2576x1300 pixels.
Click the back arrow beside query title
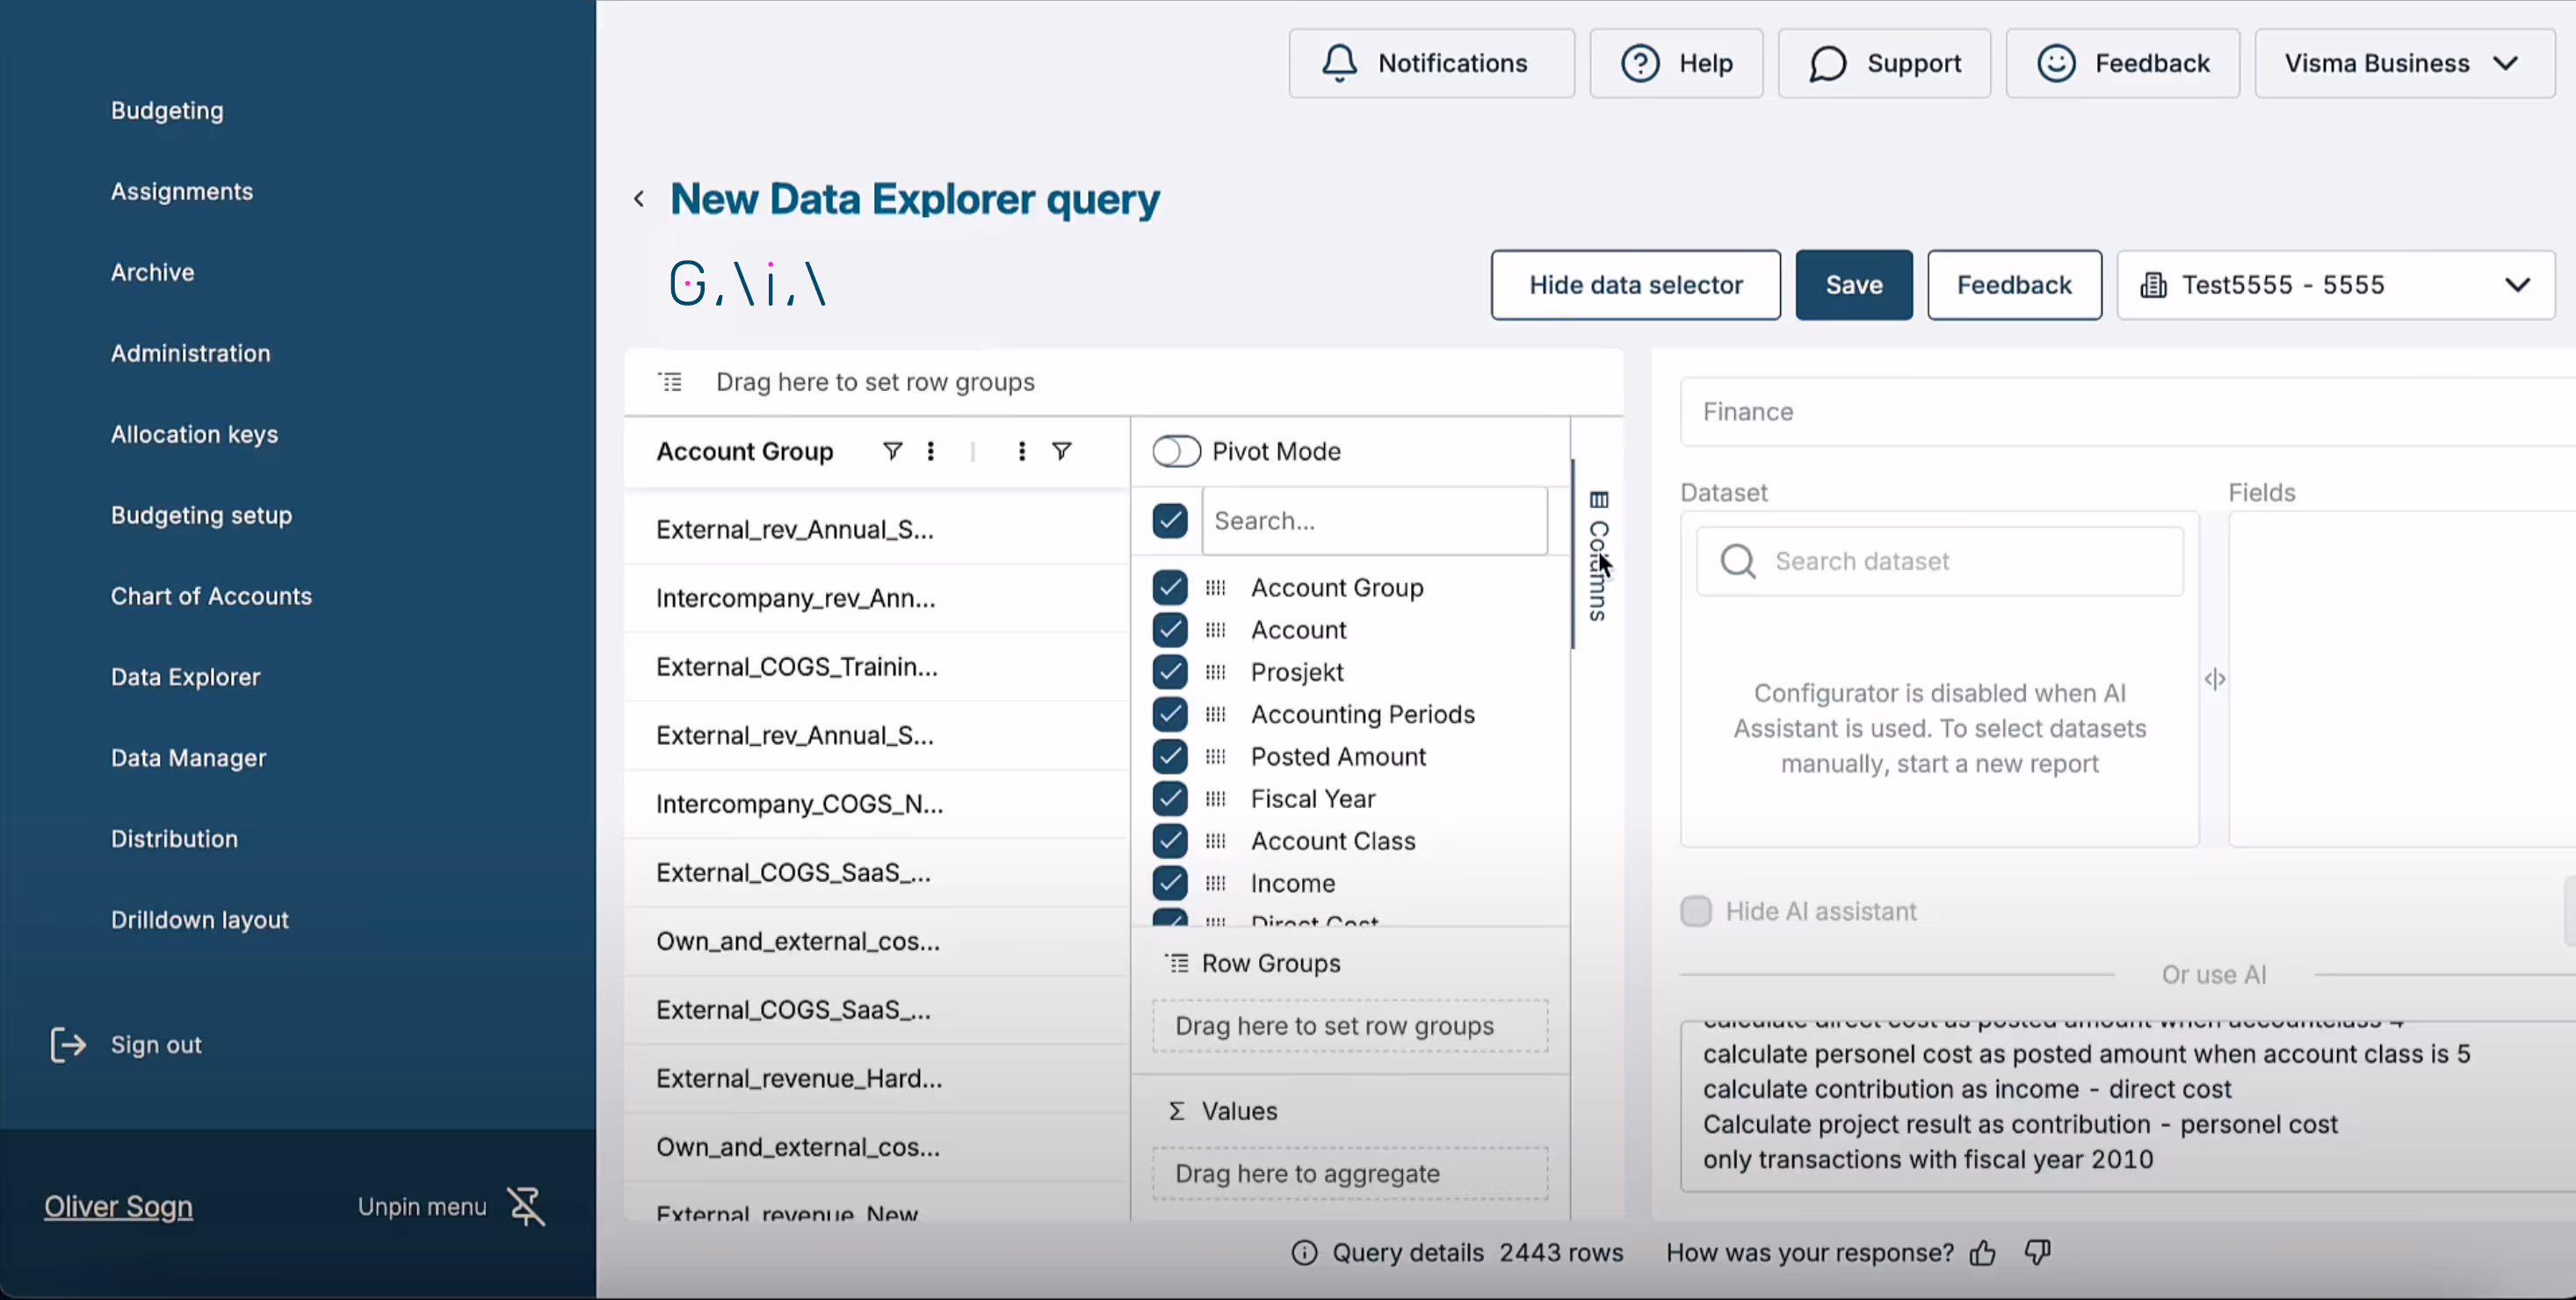(x=639, y=199)
